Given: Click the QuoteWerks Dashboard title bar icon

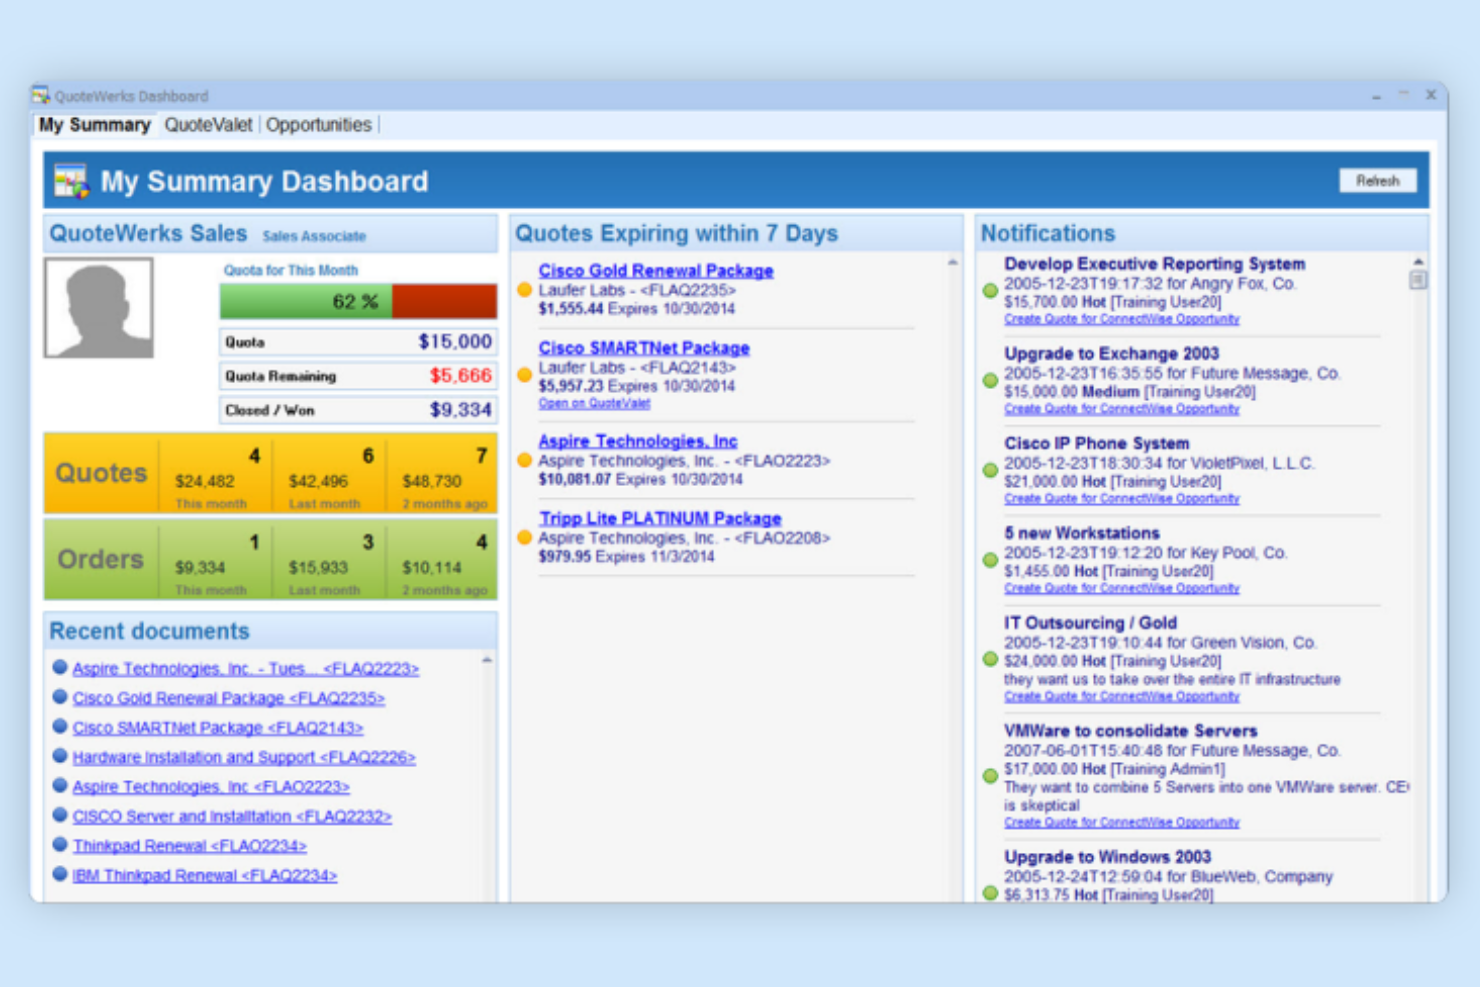Looking at the screenshot, I should pos(41,96).
